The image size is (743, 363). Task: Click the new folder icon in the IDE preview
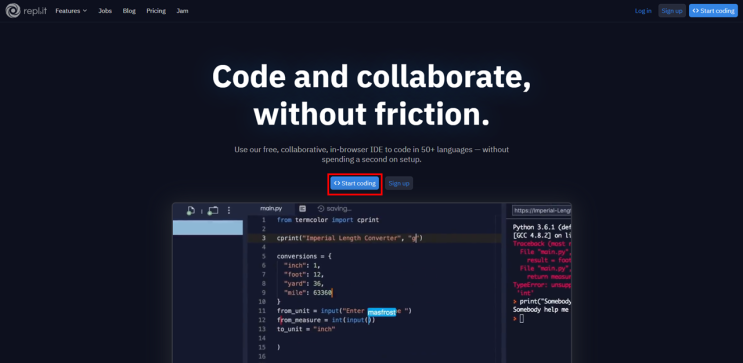(x=213, y=210)
